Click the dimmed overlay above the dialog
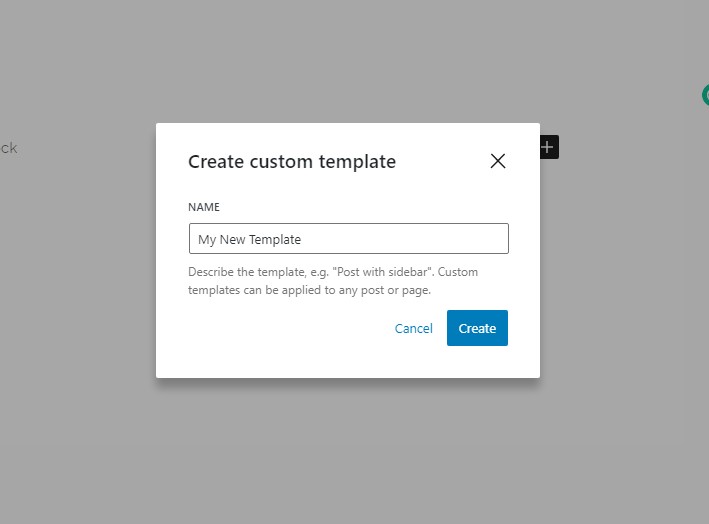709x524 pixels. 348,60
